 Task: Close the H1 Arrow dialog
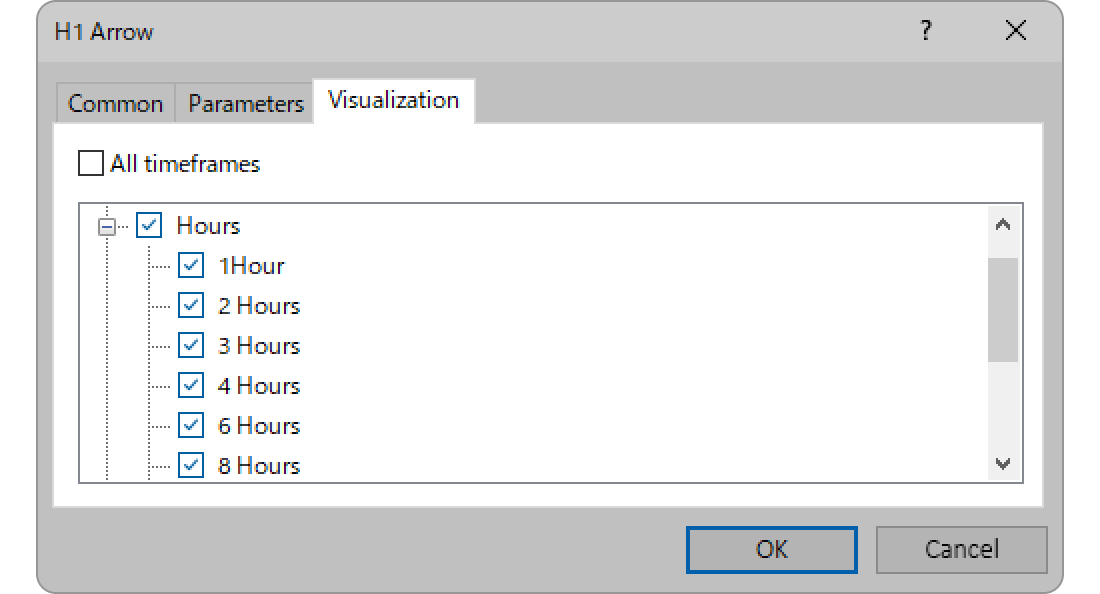tap(1015, 31)
